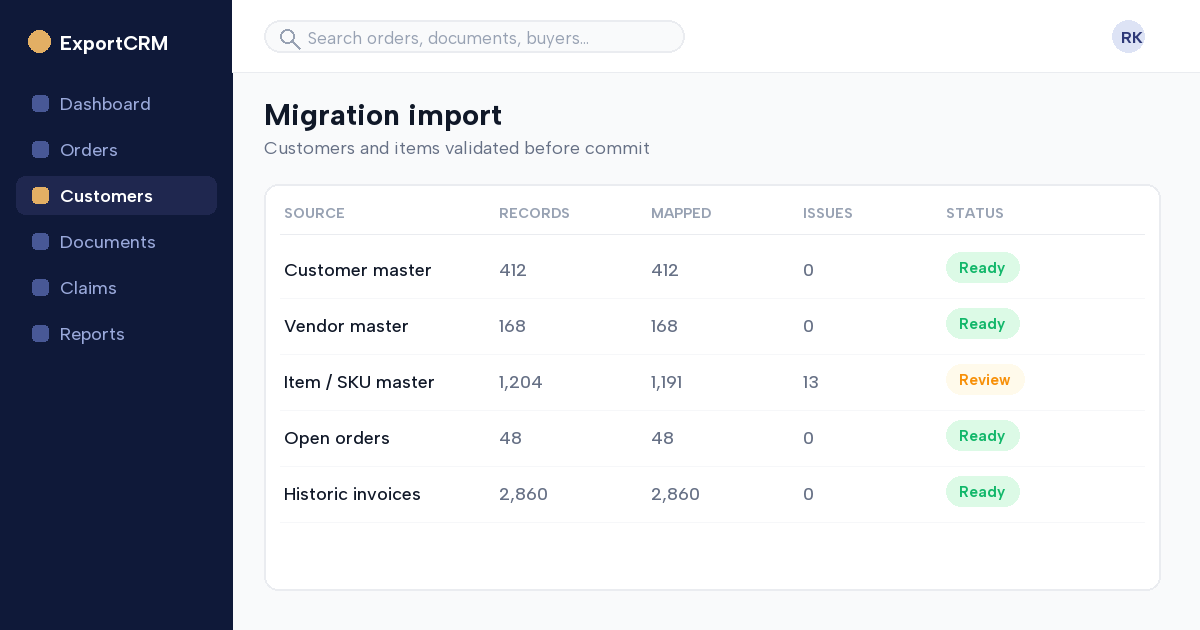This screenshot has width=1200, height=630.
Task: Click Ready badge for Customer master
Action: point(983,268)
